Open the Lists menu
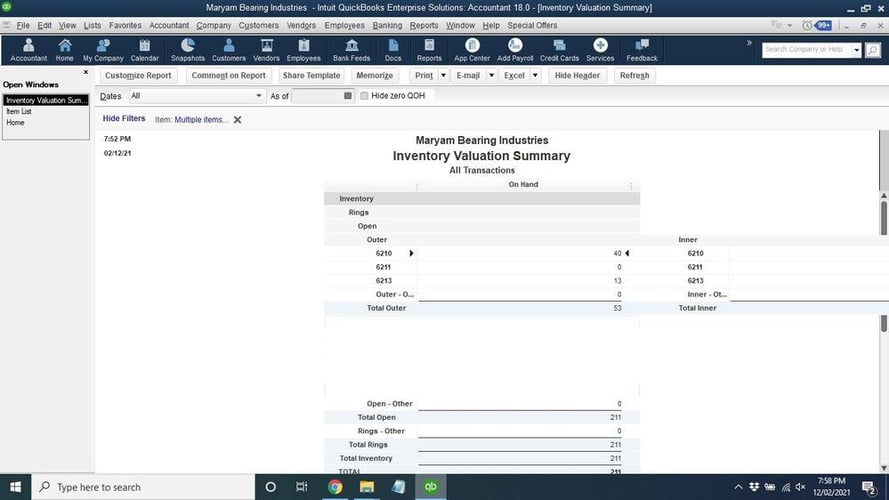 click(92, 26)
